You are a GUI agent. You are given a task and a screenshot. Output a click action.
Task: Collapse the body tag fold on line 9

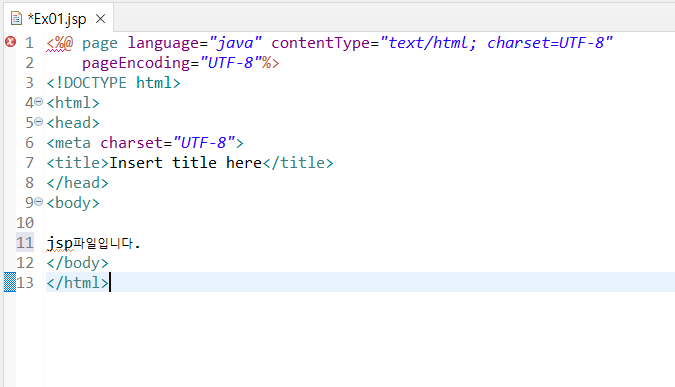click(x=38, y=202)
